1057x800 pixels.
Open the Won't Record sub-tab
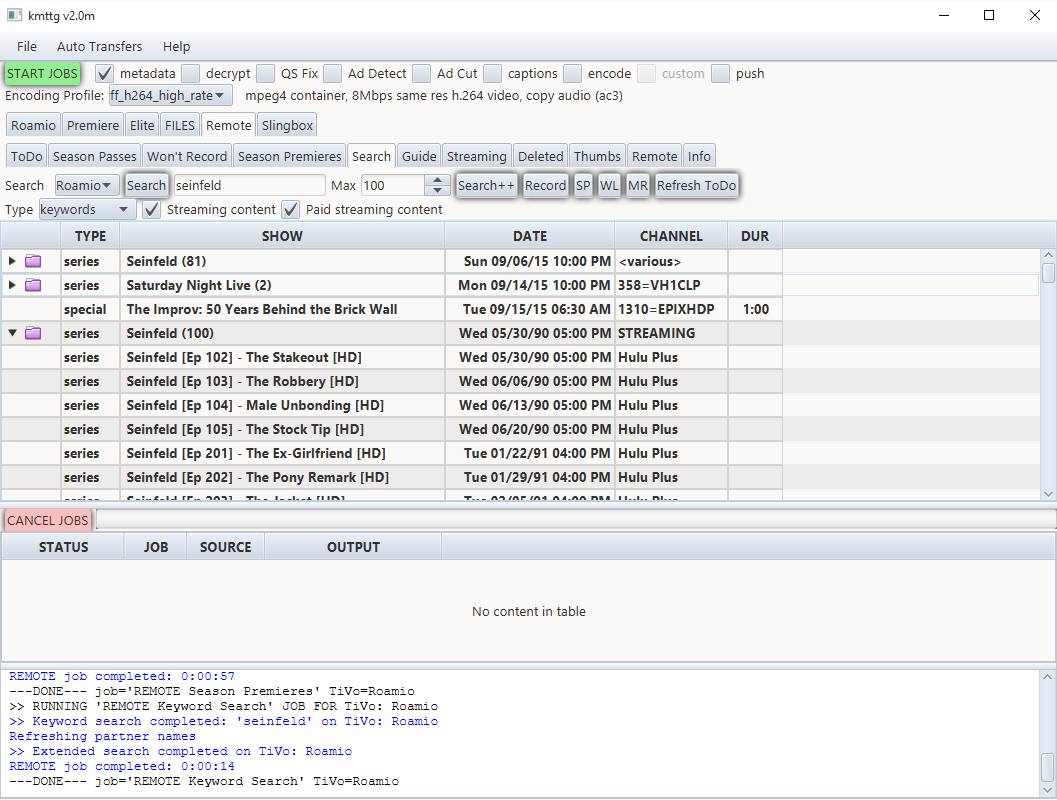click(187, 156)
